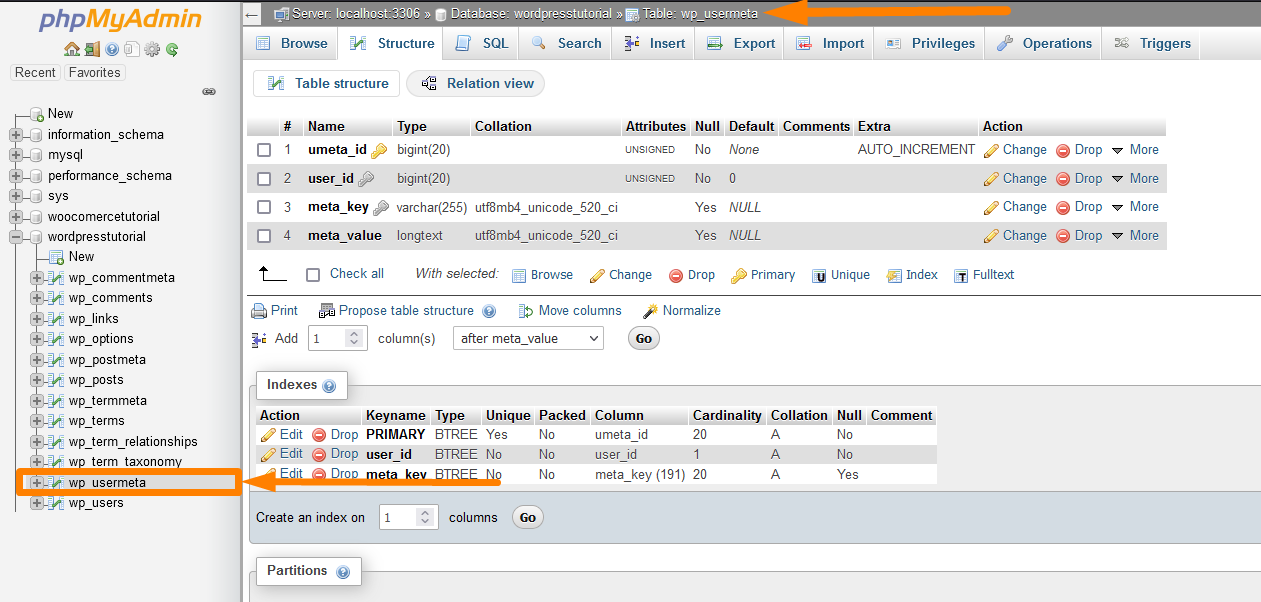The height and width of the screenshot is (602, 1261).
Task: Click the wp_users table icon in the tree
Action: click(x=57, y=503)
